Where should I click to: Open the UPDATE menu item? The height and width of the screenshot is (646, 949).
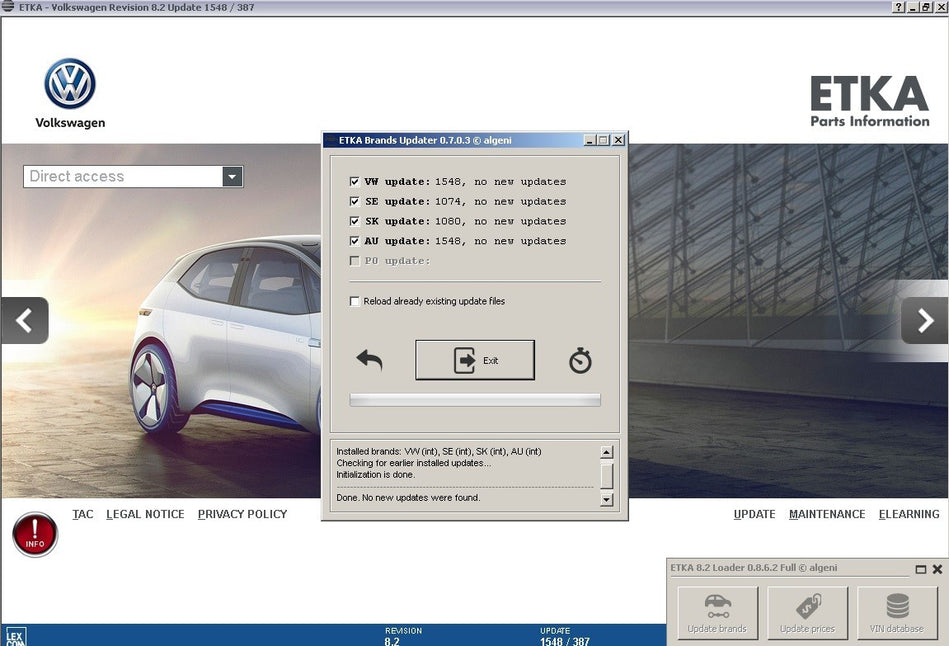point(754,514)
